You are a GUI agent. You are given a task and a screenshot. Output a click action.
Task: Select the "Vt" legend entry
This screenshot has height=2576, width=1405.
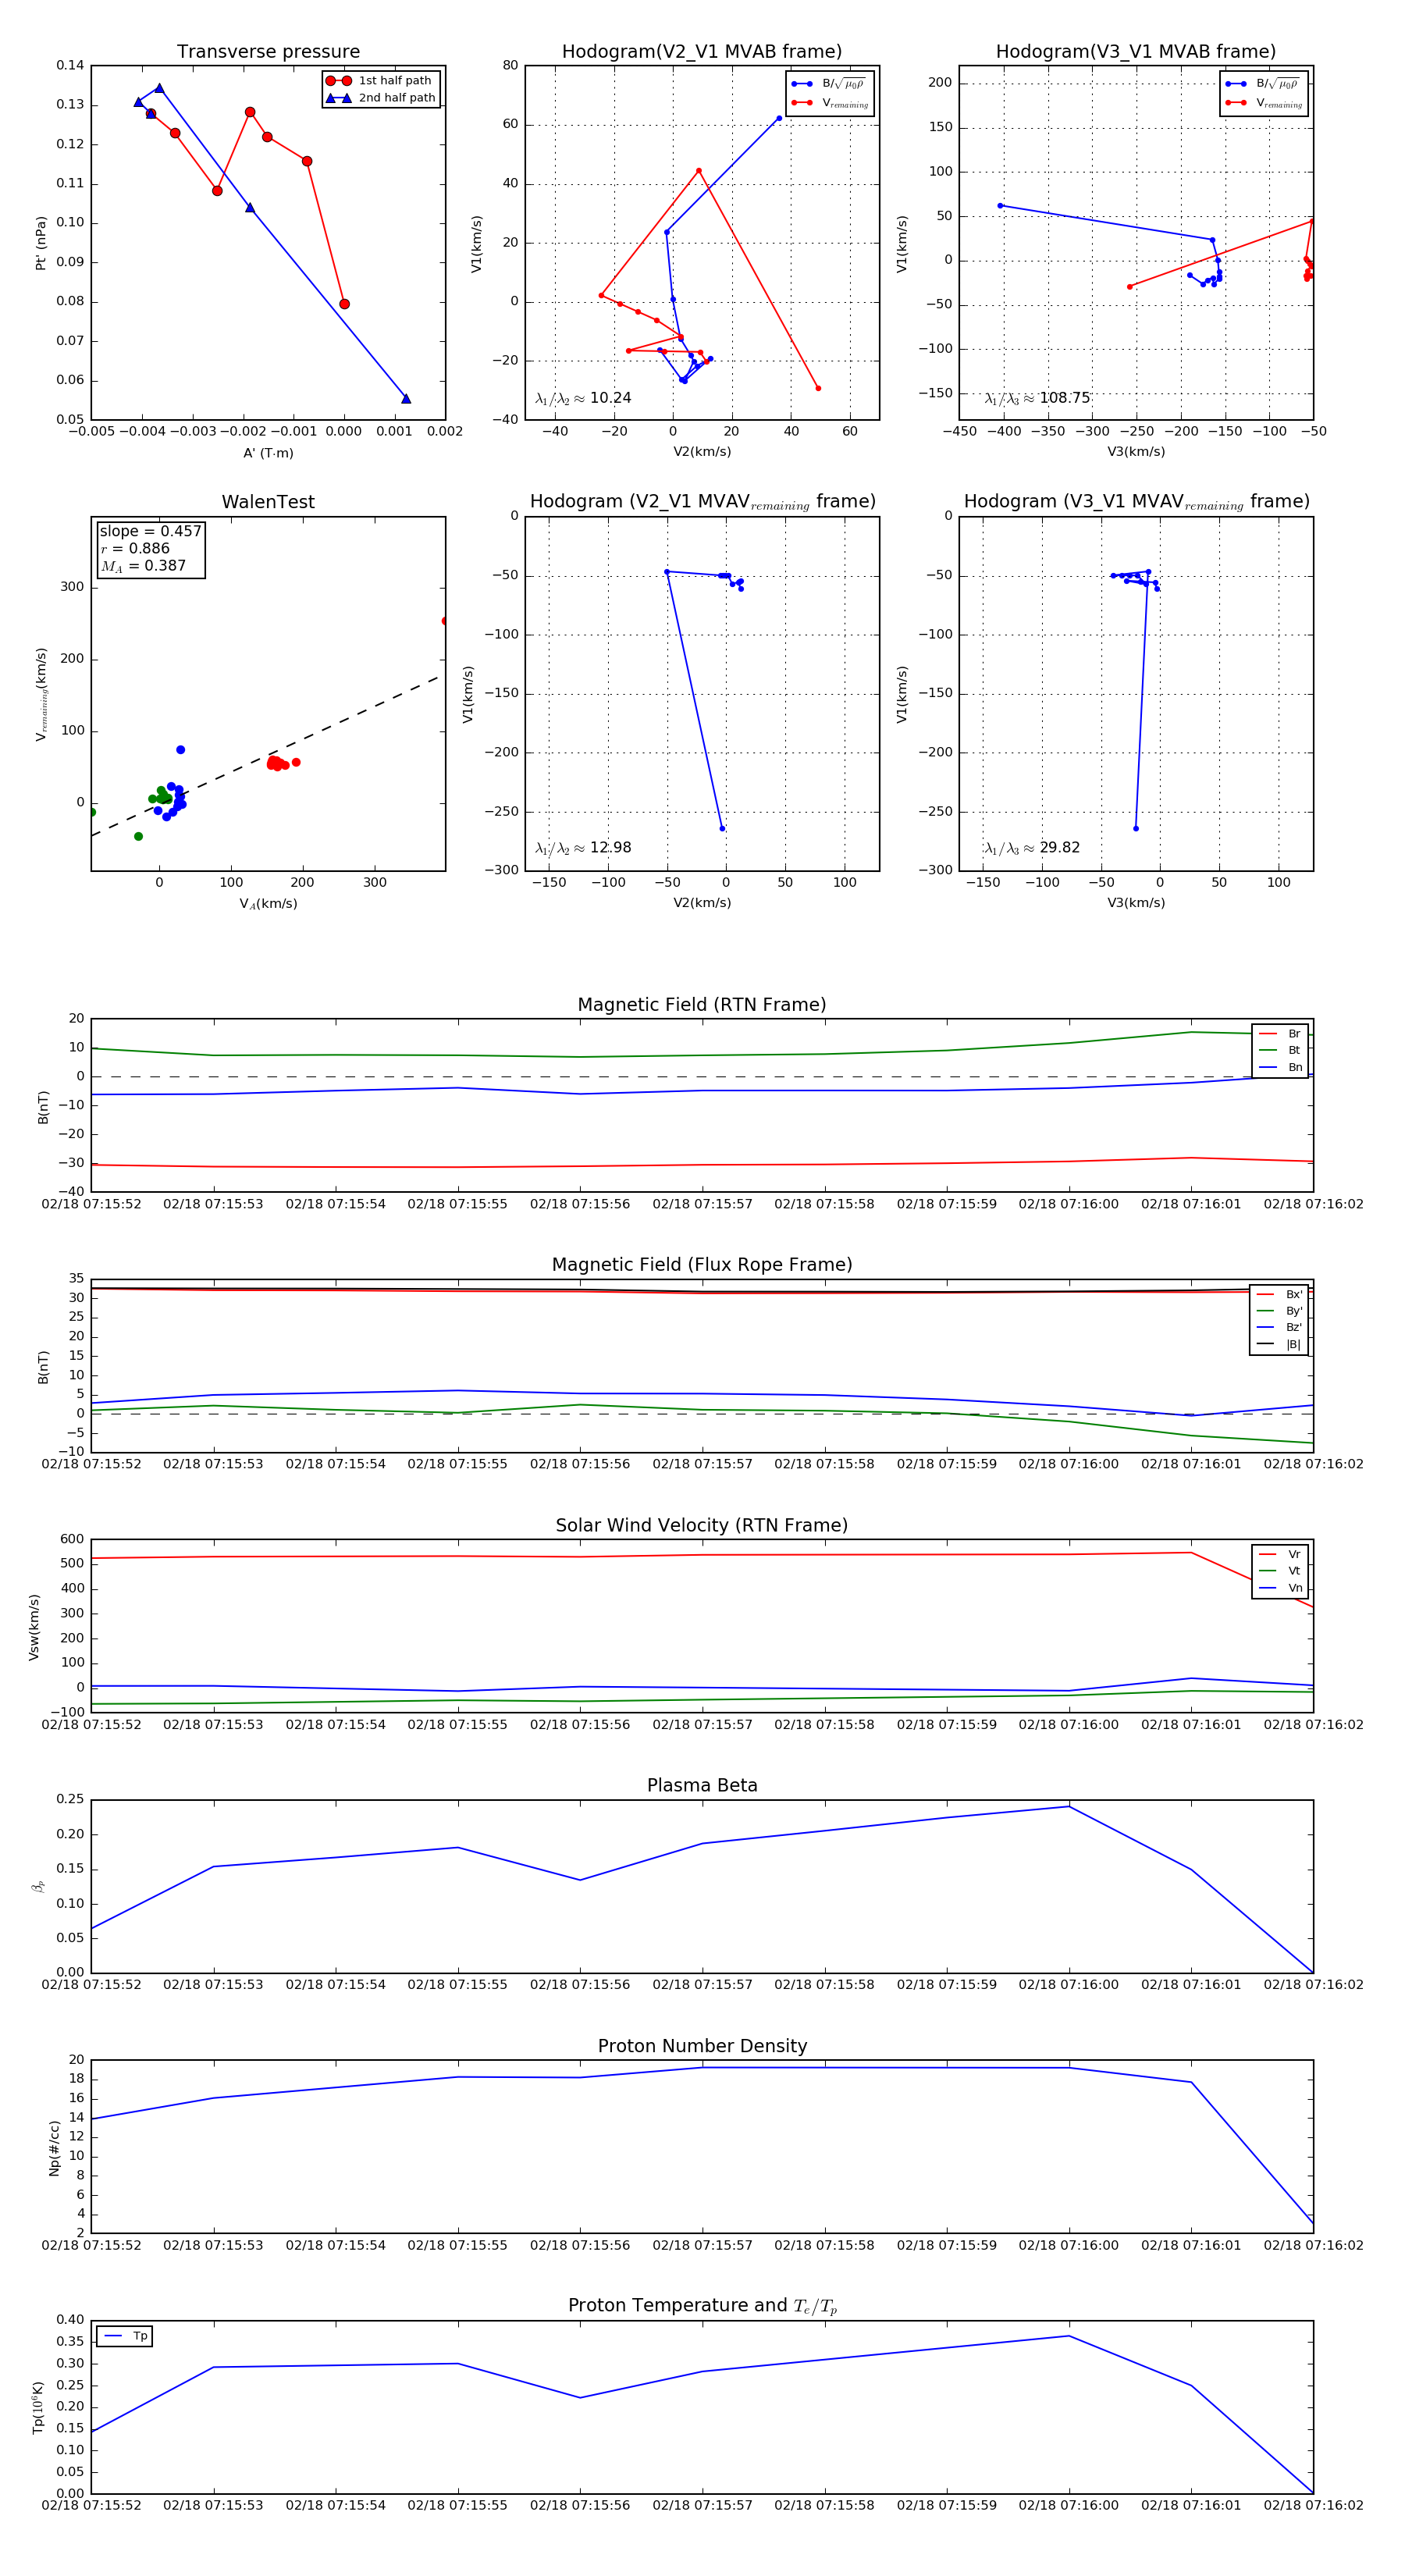pyautogui.click(x=1280, y=1571)
